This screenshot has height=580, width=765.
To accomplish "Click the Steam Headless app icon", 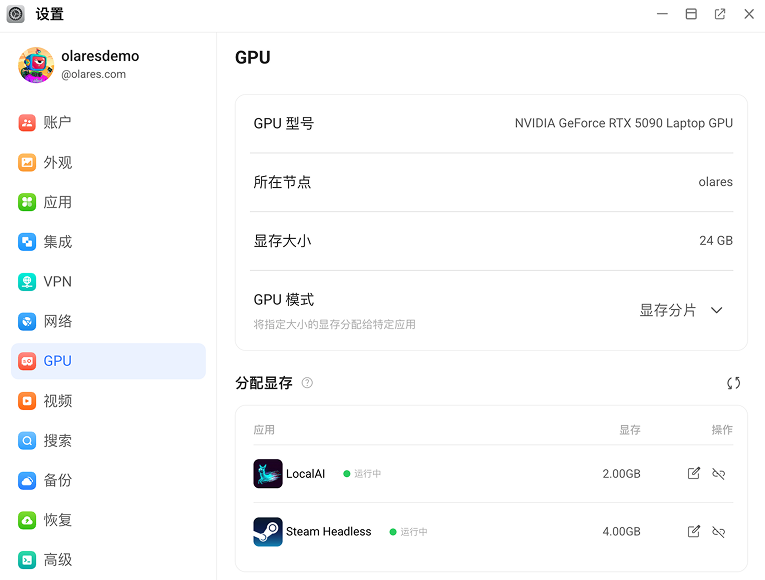I will click(268, 532).
